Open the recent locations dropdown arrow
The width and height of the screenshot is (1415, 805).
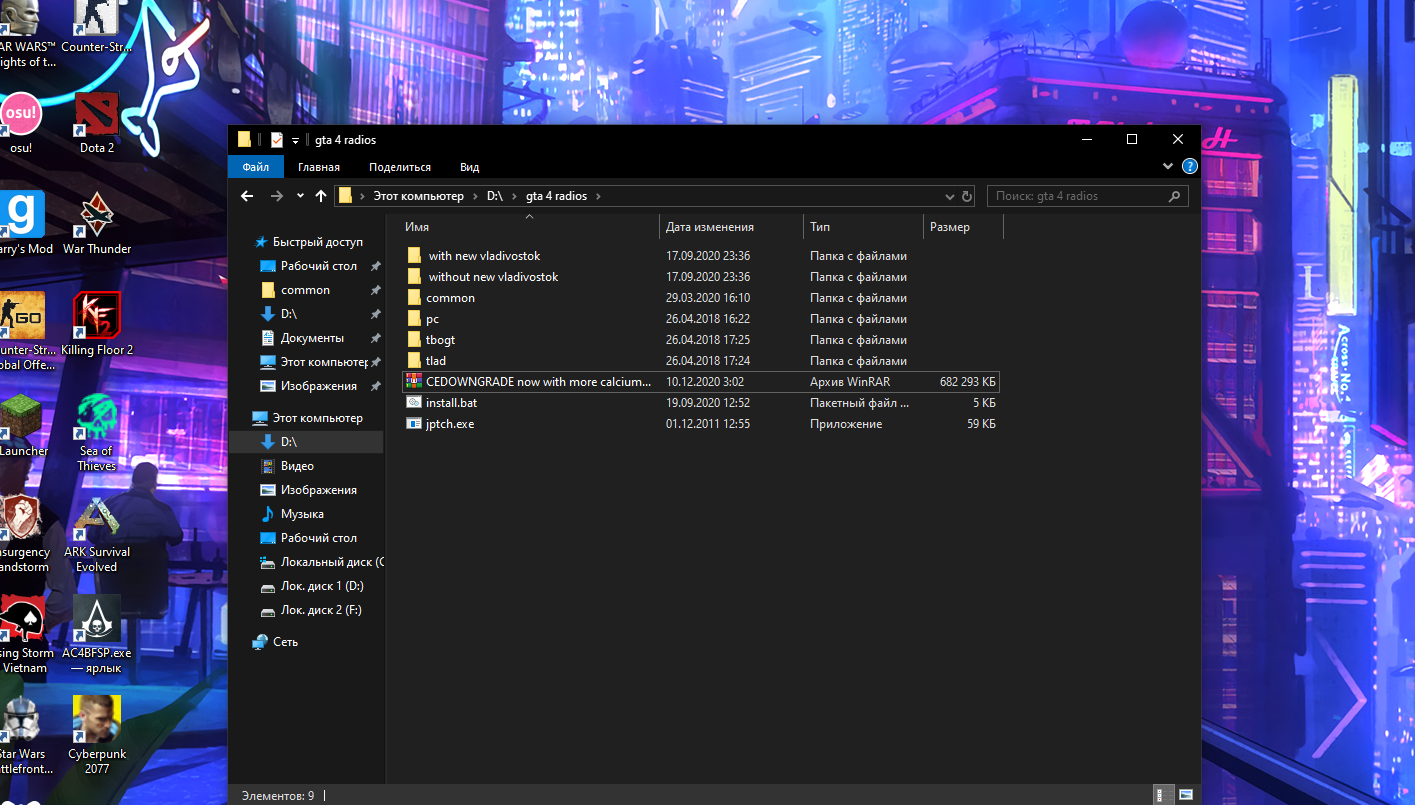301,196
